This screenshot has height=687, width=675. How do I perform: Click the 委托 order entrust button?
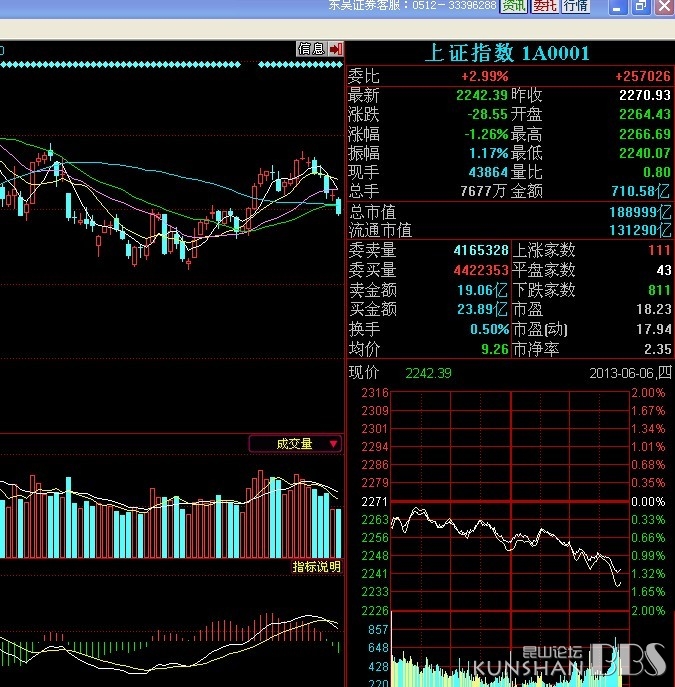point(545,6)
